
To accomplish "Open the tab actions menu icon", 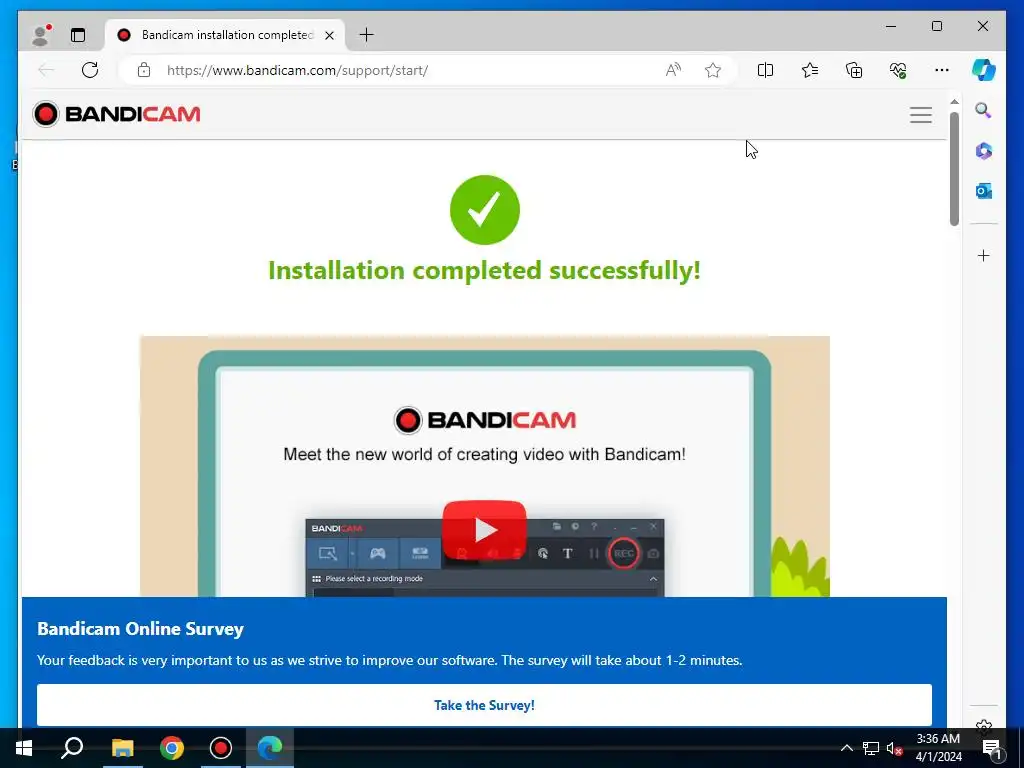I will click(x=78, y=35).
